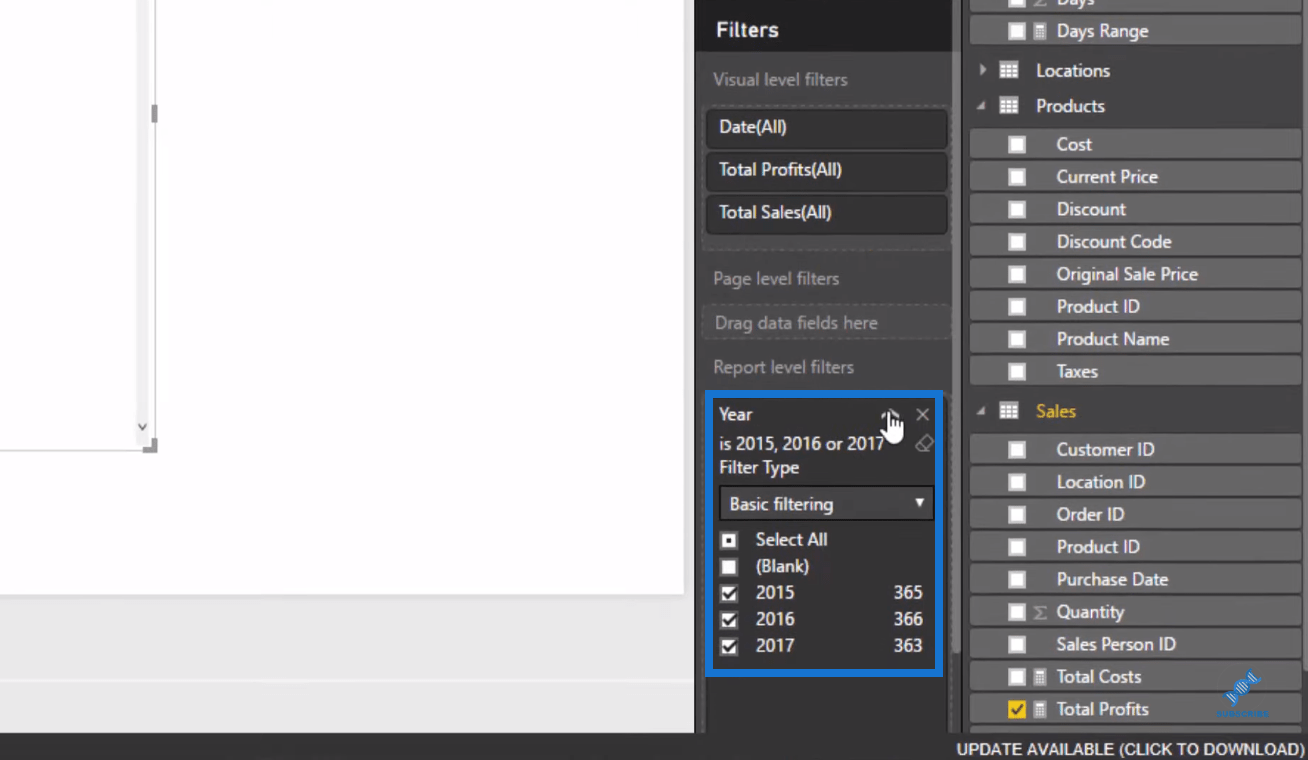Expand the Date(All) visual filter
Viewport: 1308px width, 760px height.
tap(826, 128)
